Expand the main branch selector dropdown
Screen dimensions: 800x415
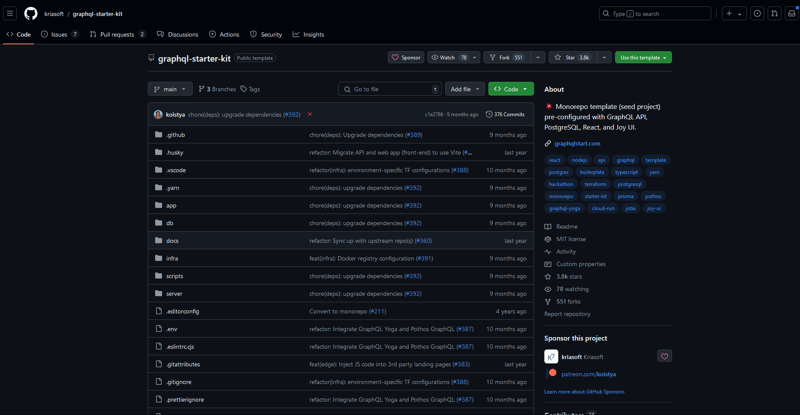coord(170,89)
